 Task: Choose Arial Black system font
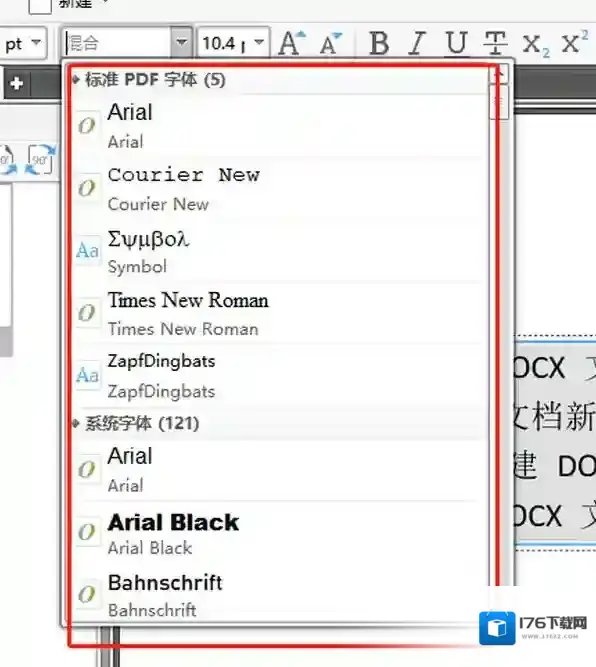pos(279,532)
